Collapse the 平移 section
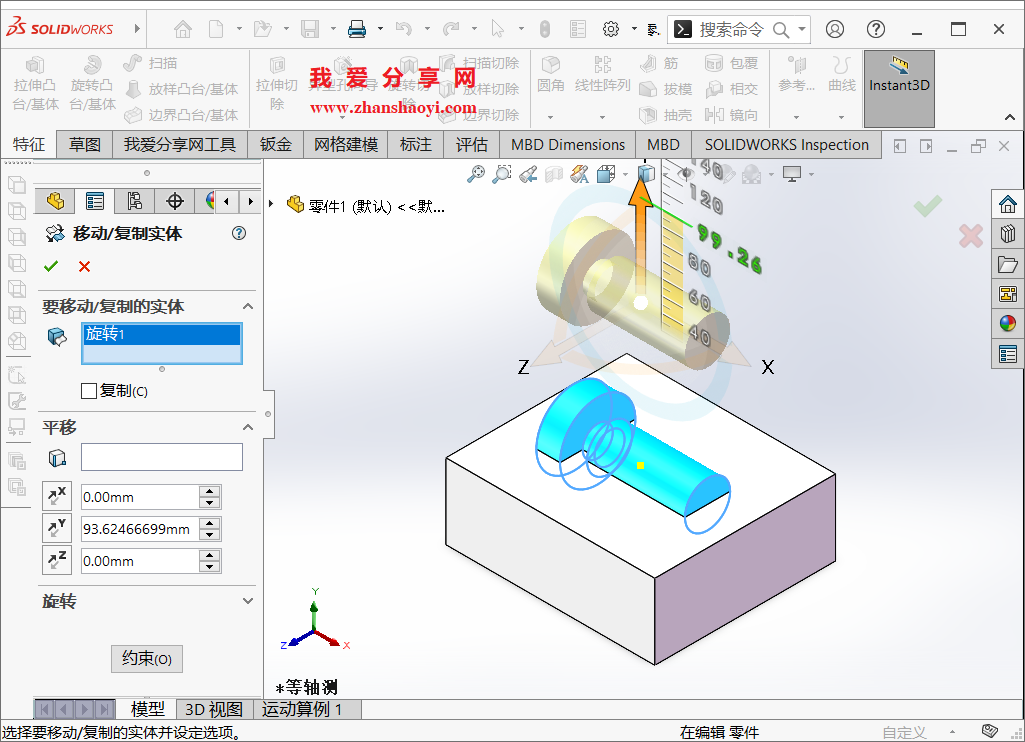 tap(249, 427)
